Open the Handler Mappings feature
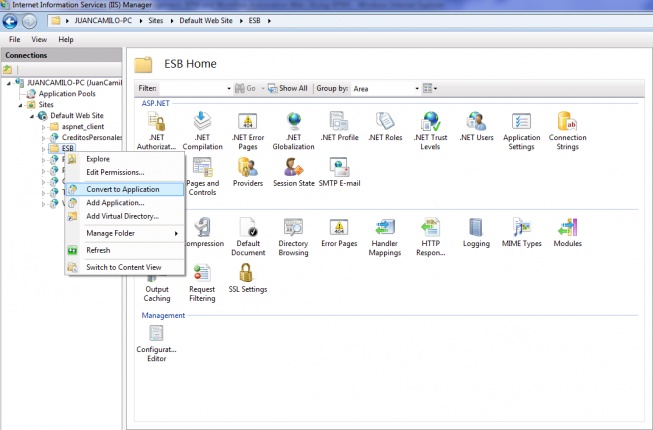Image resolution: width=653 pixels, height=430 pixels. coord(385,237)
